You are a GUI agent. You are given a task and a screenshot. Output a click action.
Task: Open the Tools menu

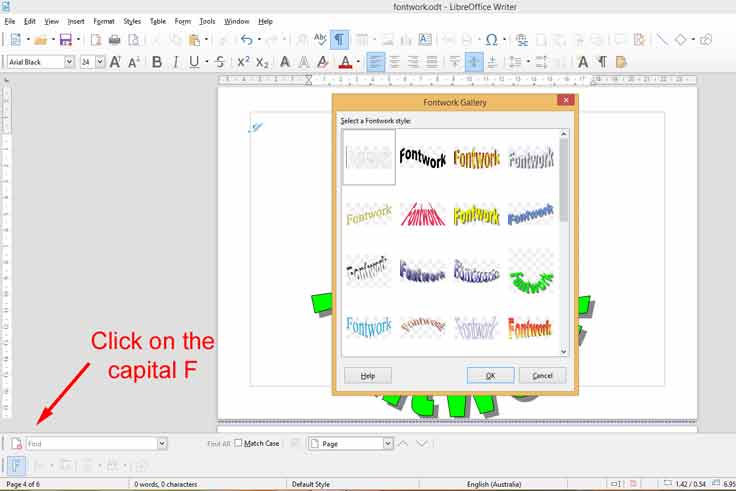pos(207,21)
